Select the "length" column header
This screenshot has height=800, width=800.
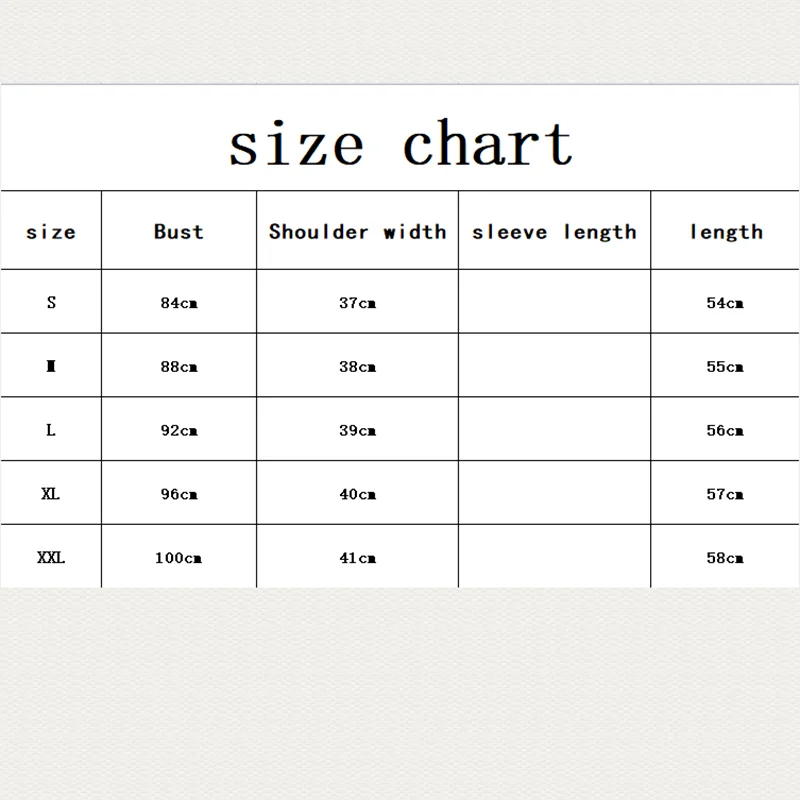pyautogui.click(x=726, y=233)
